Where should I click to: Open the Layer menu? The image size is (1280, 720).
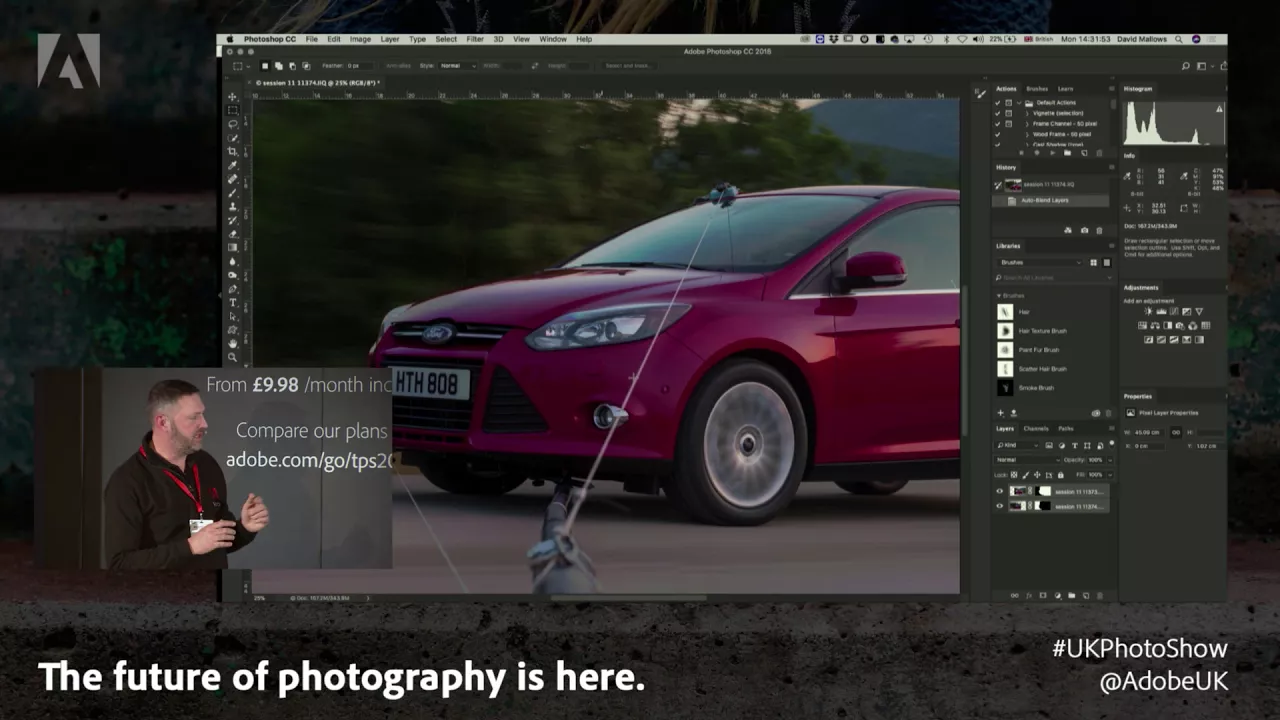coord(390,39)
